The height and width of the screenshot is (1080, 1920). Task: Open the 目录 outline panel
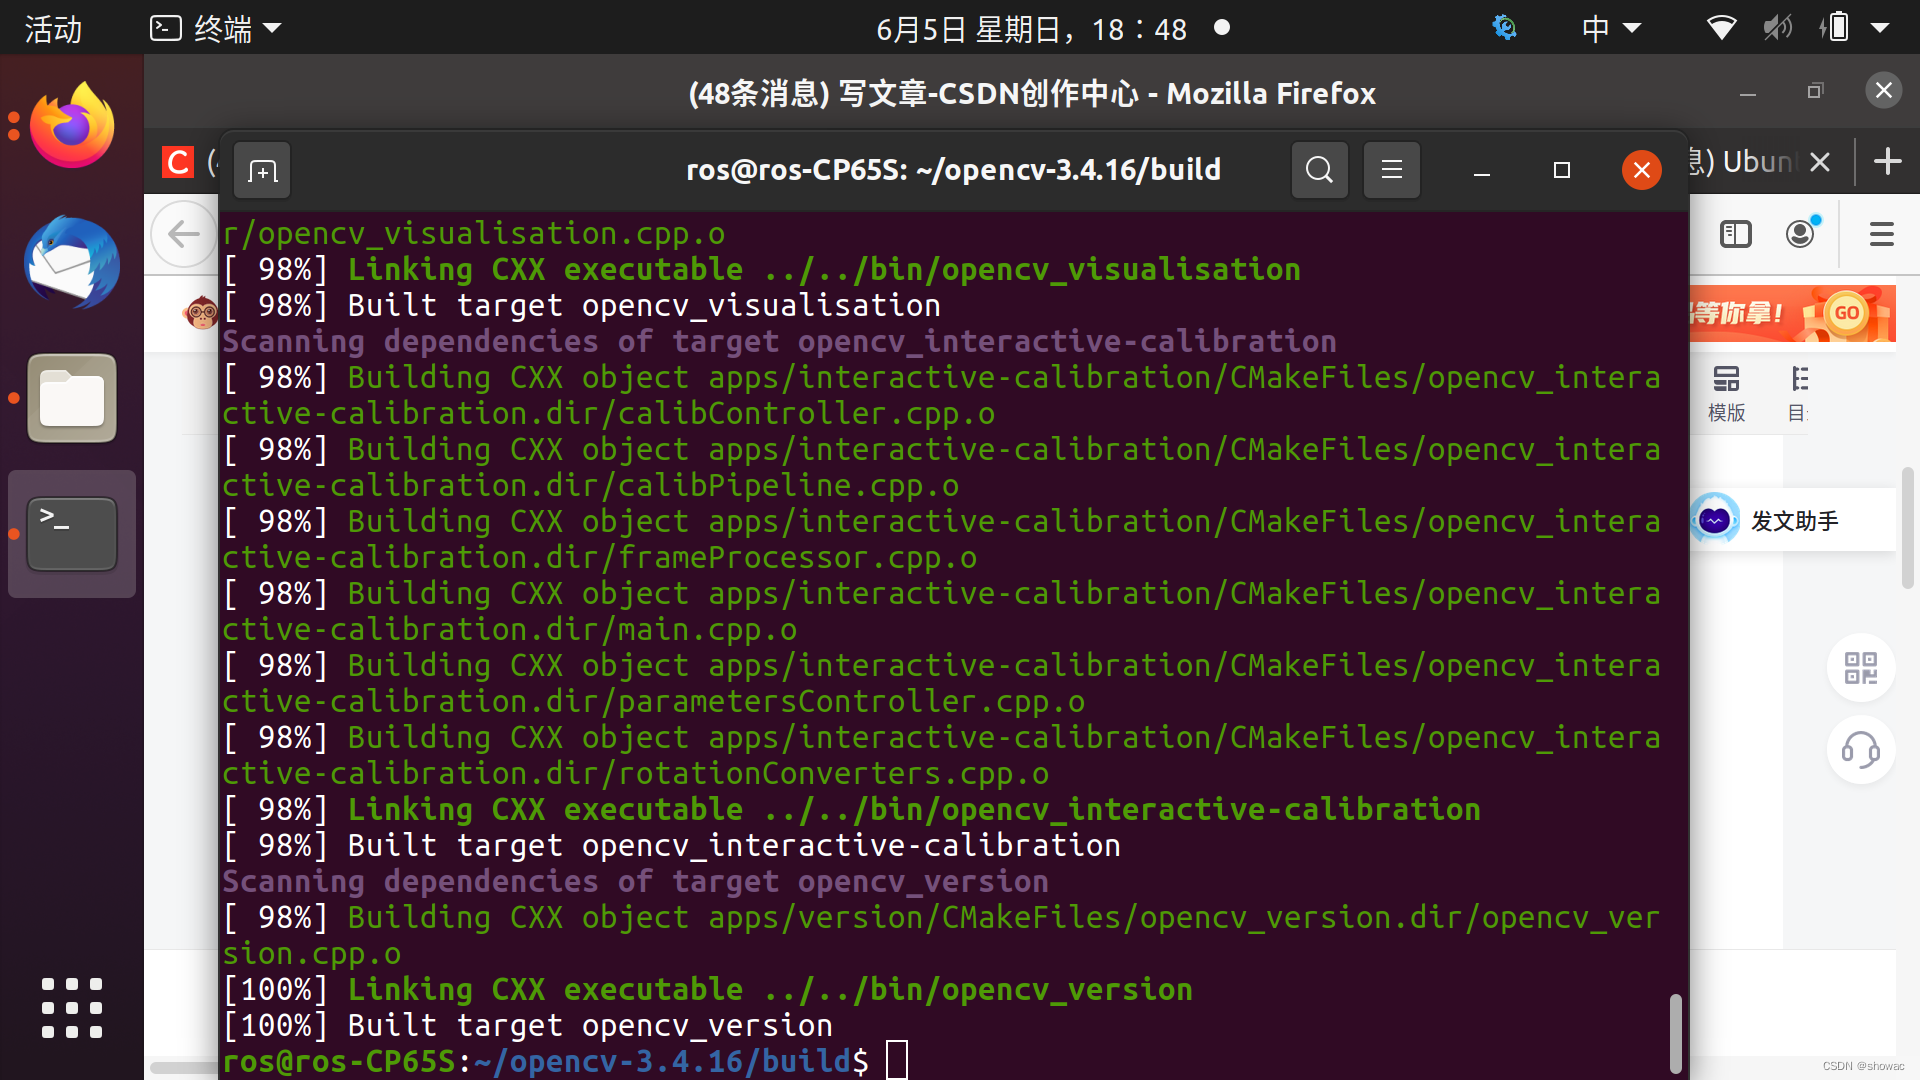coord(1800,393)
